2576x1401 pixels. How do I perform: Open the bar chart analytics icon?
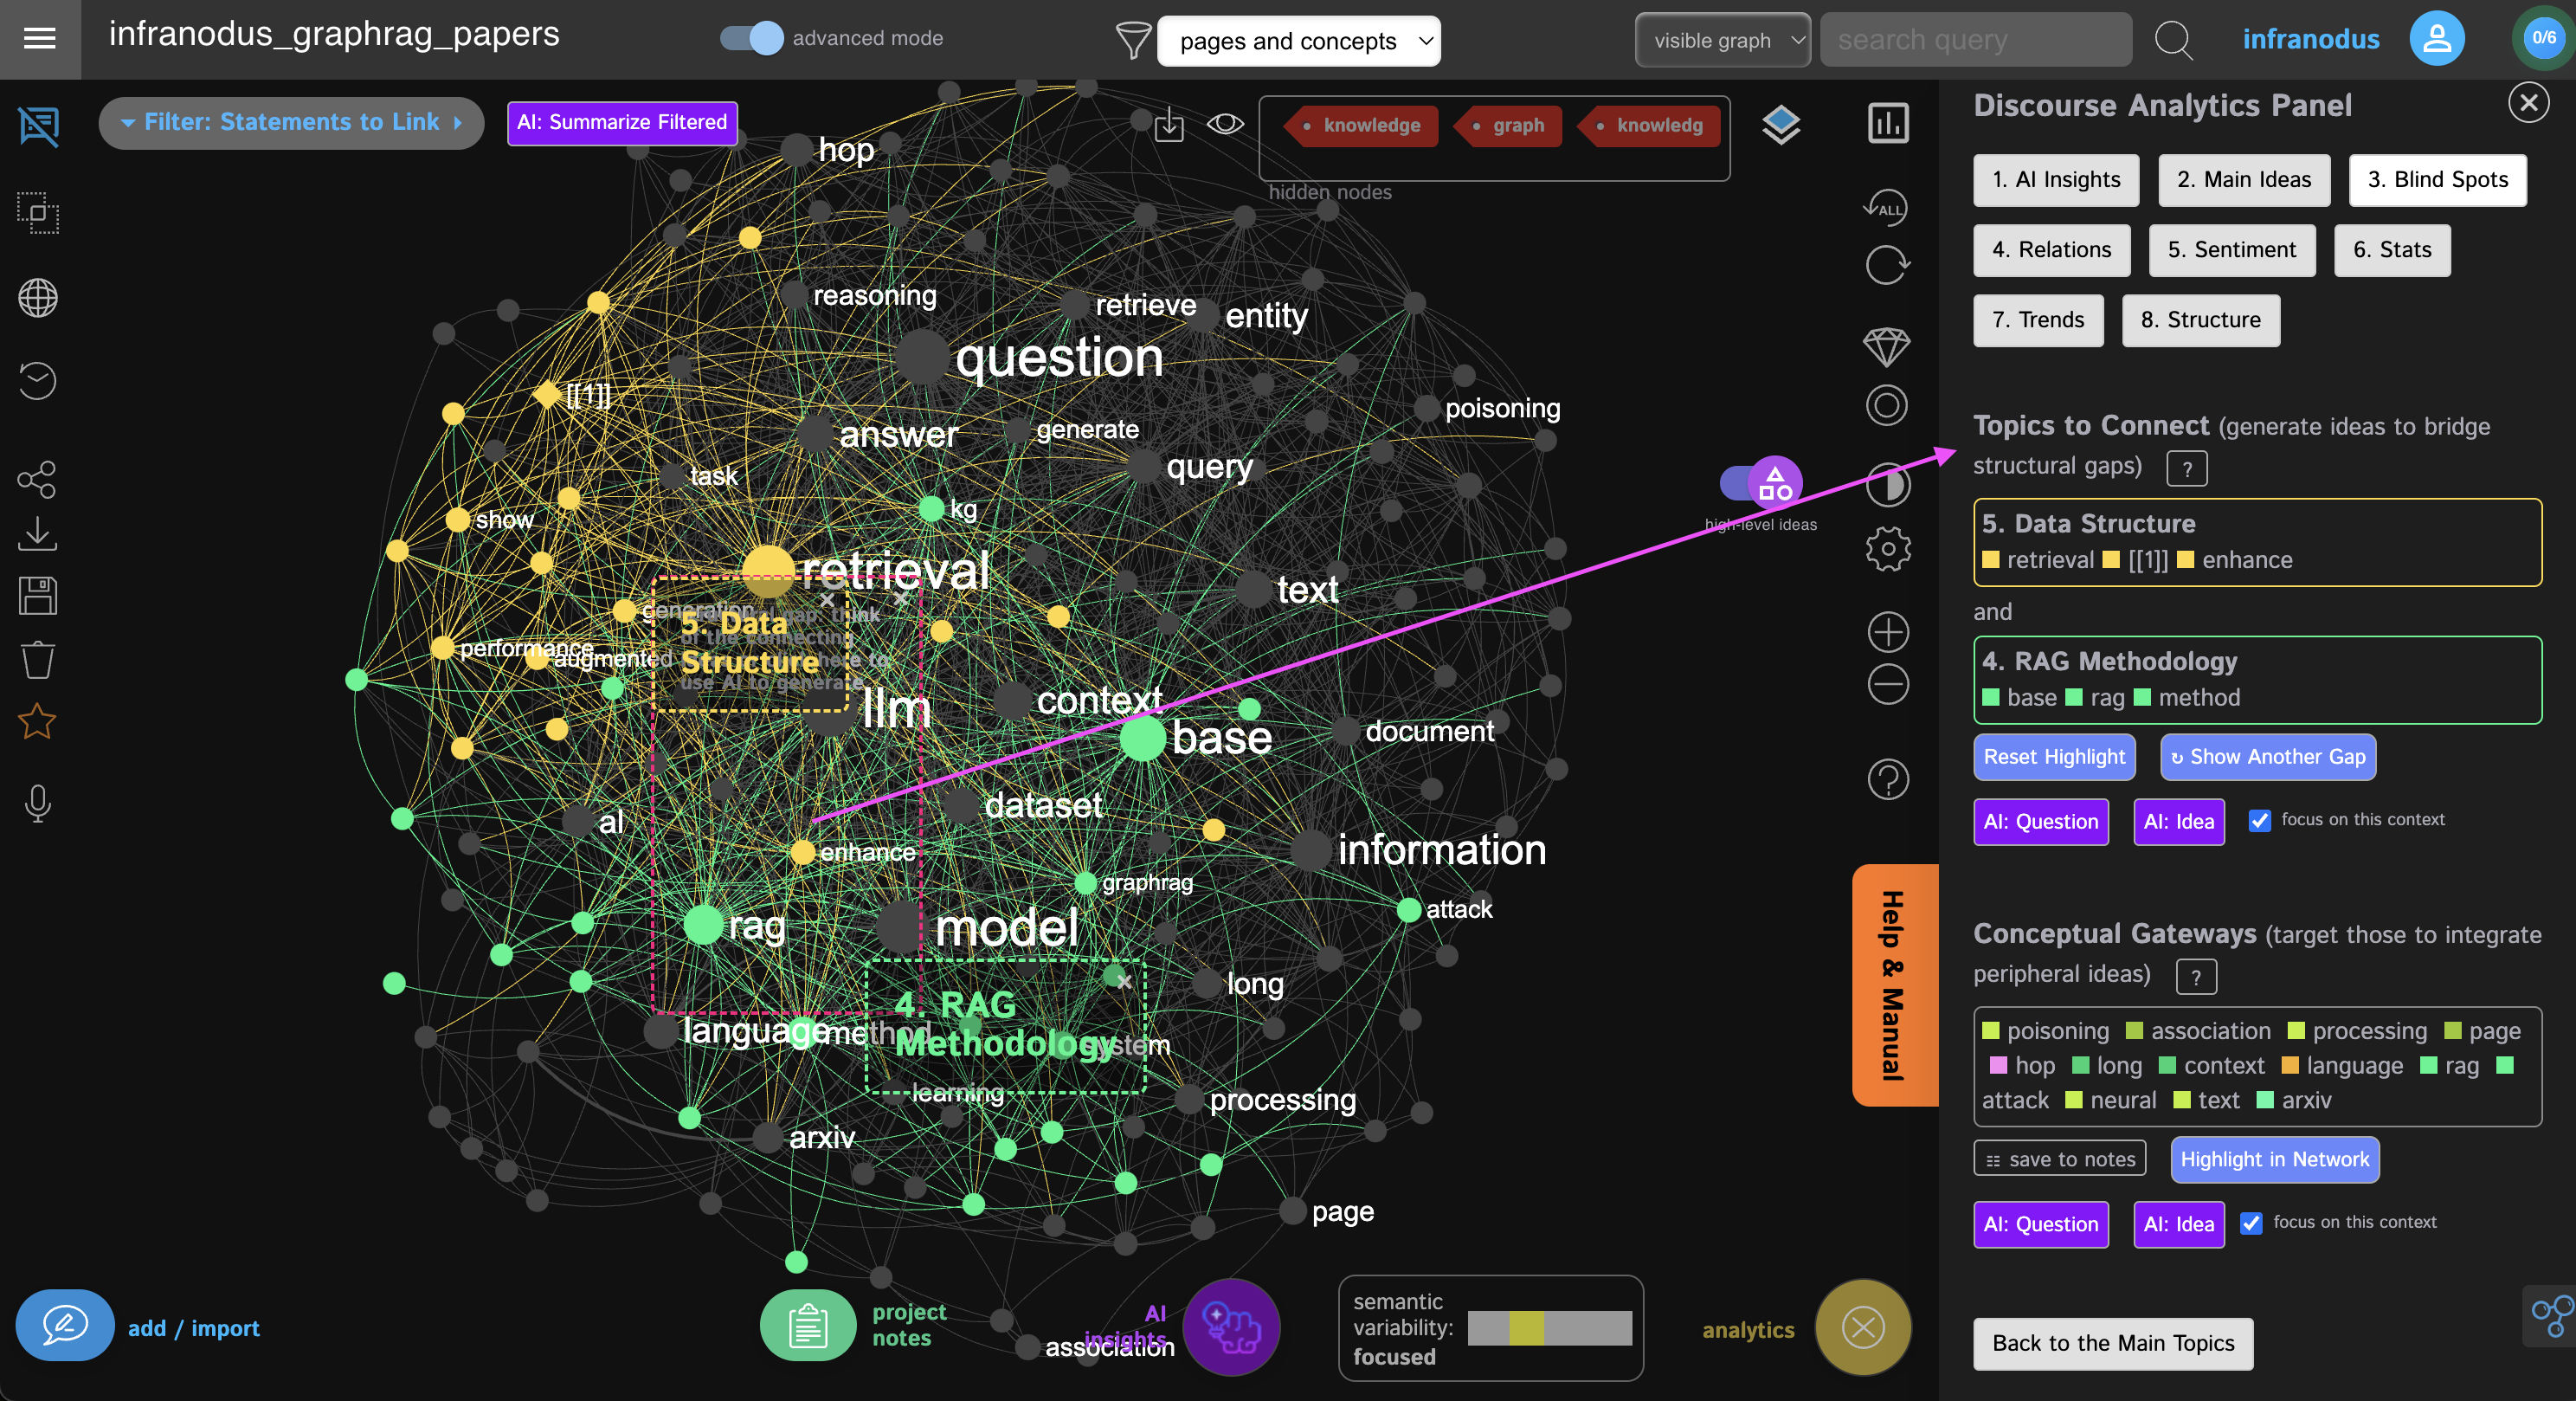[x=1888, y=123]
